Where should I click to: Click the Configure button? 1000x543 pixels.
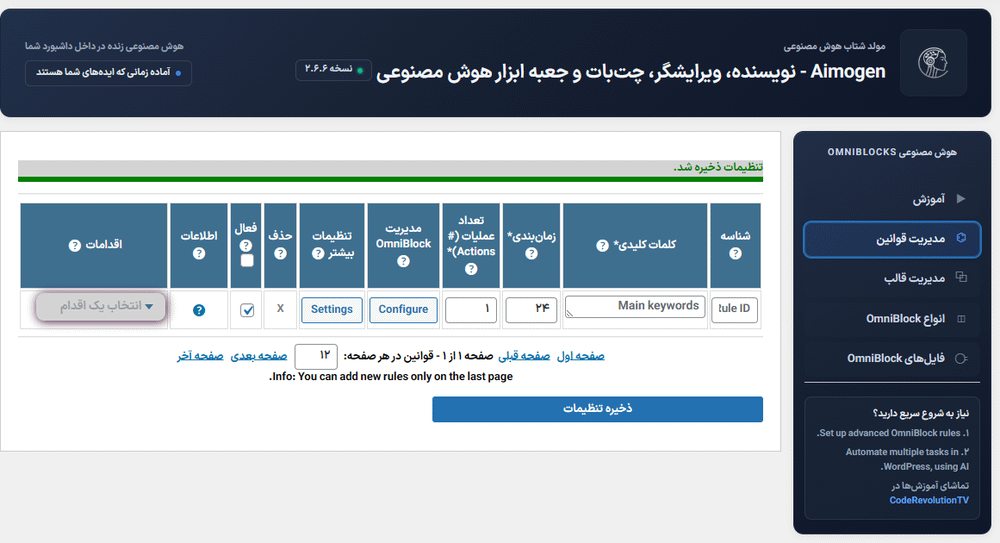[403, 309]
